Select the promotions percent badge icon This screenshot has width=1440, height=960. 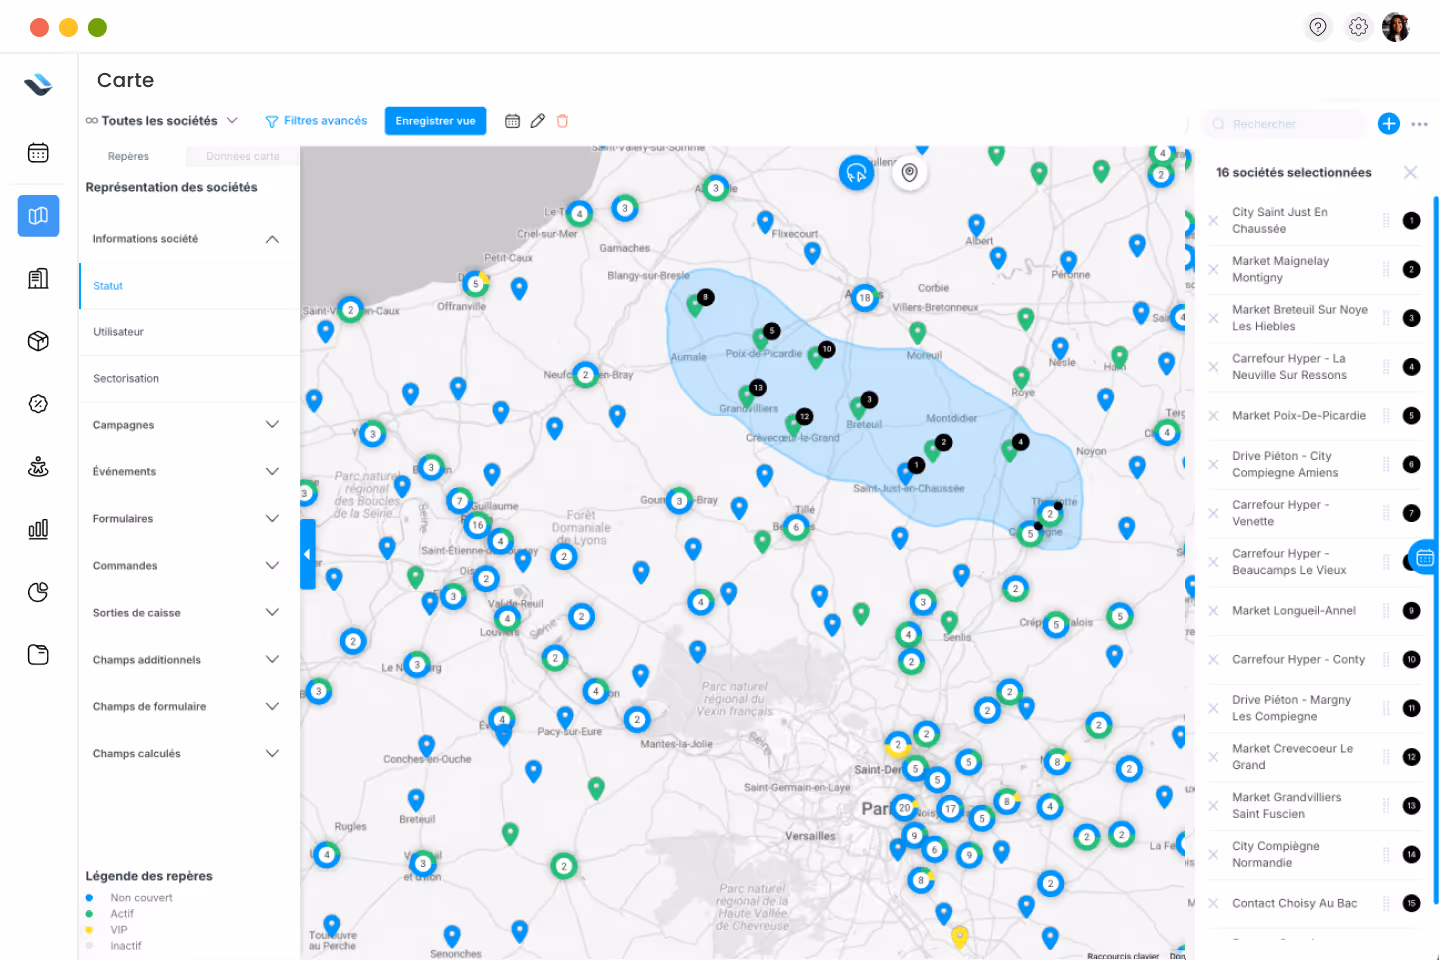[x=37, y=404]
